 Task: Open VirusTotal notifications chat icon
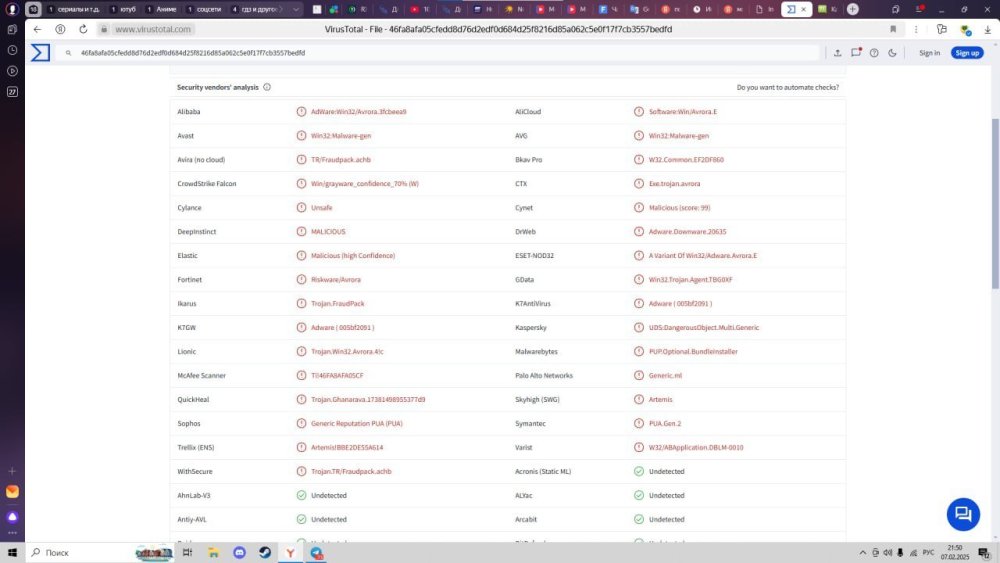point(856,52)
